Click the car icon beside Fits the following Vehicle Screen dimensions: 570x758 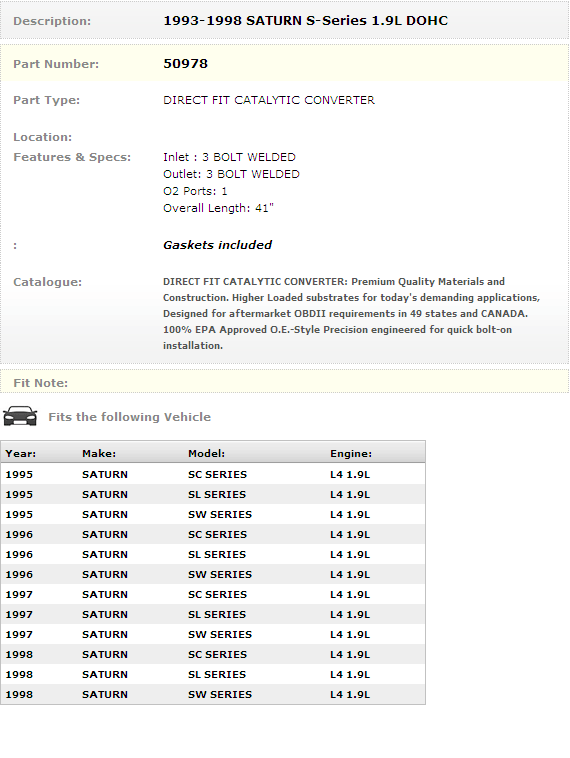coord(20,416)
